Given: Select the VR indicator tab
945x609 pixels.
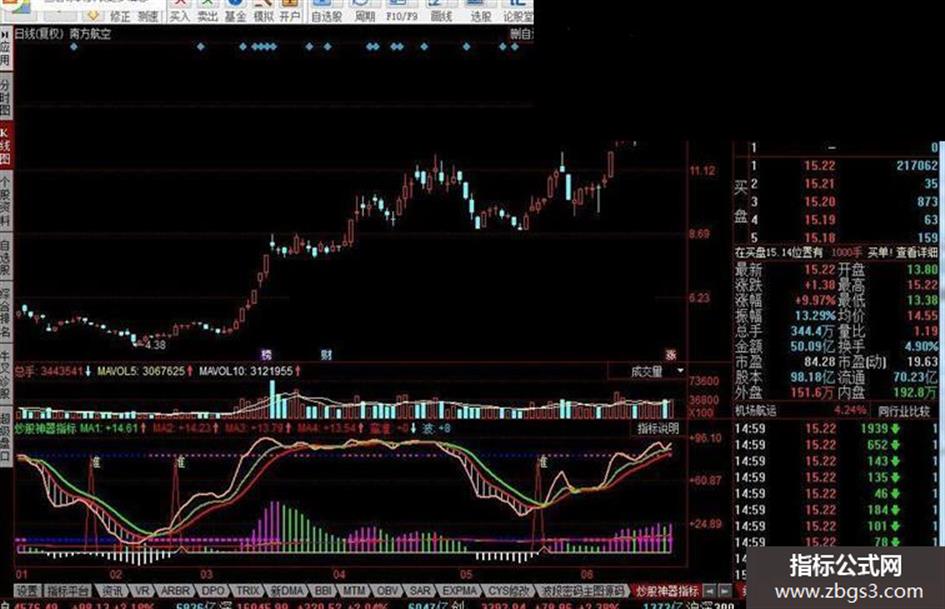Looking at the screenshot, I should 142,591.
